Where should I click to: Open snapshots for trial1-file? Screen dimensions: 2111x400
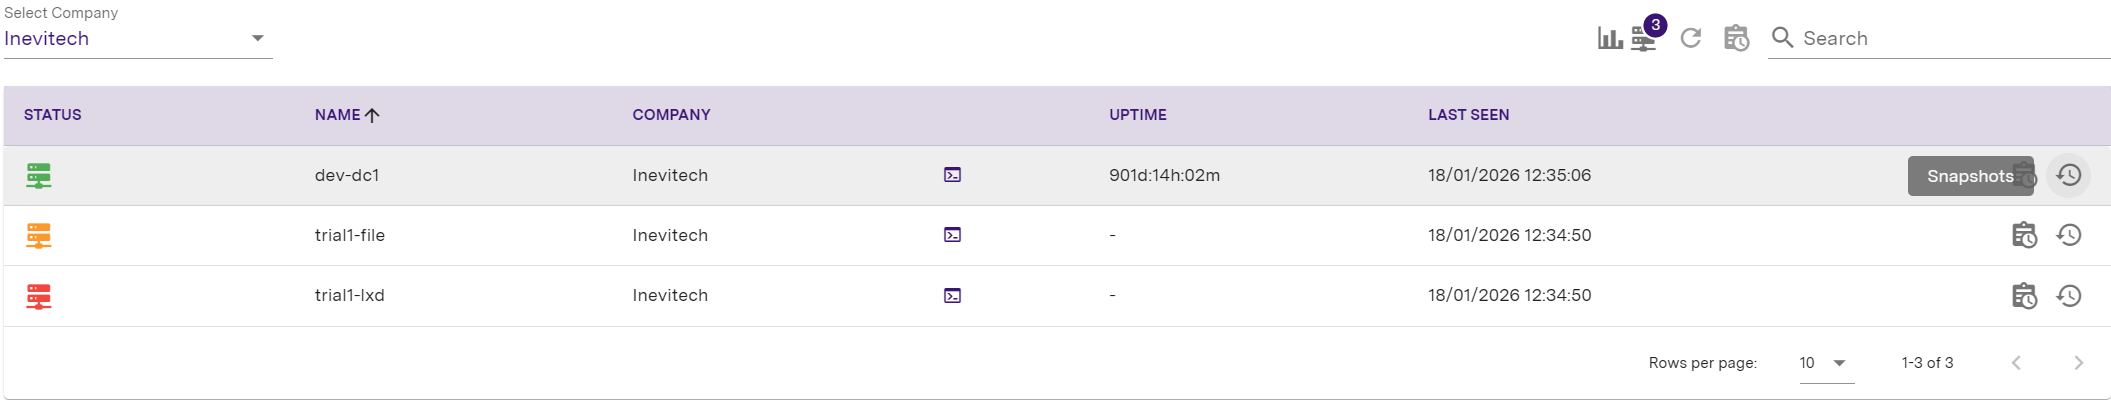(x=2023, y=235)
